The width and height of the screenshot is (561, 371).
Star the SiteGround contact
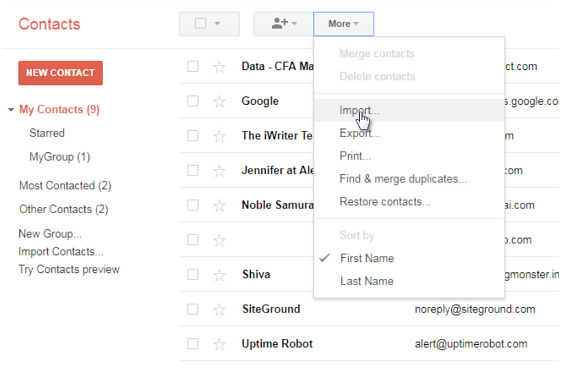pos(219,309)
